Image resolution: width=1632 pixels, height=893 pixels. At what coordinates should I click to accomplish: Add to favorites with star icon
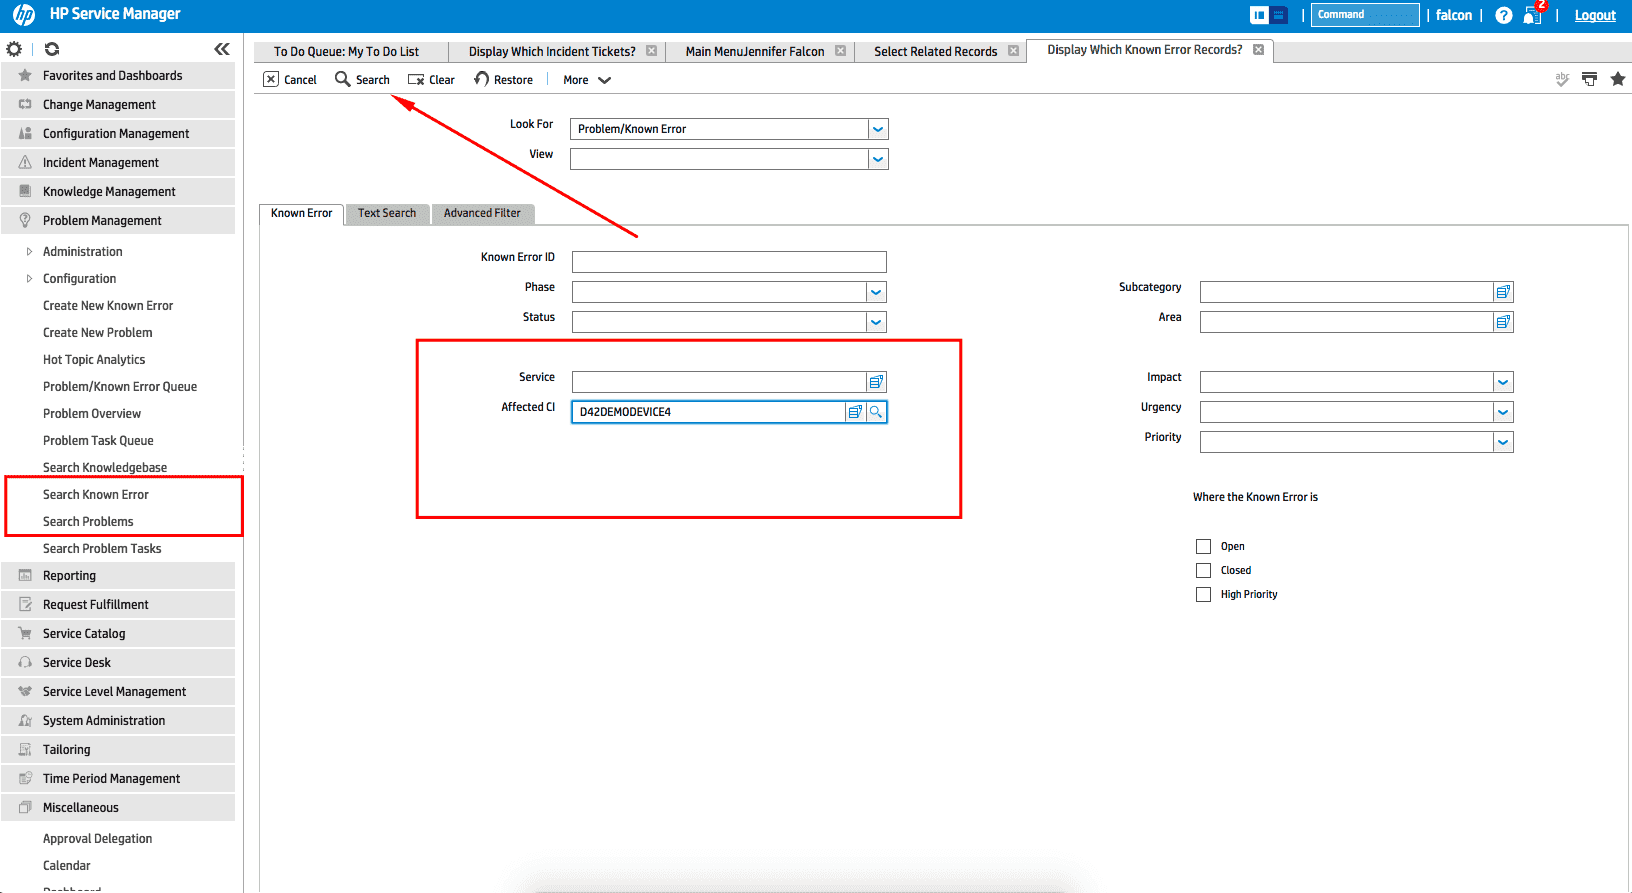(x=1617, y=79)
